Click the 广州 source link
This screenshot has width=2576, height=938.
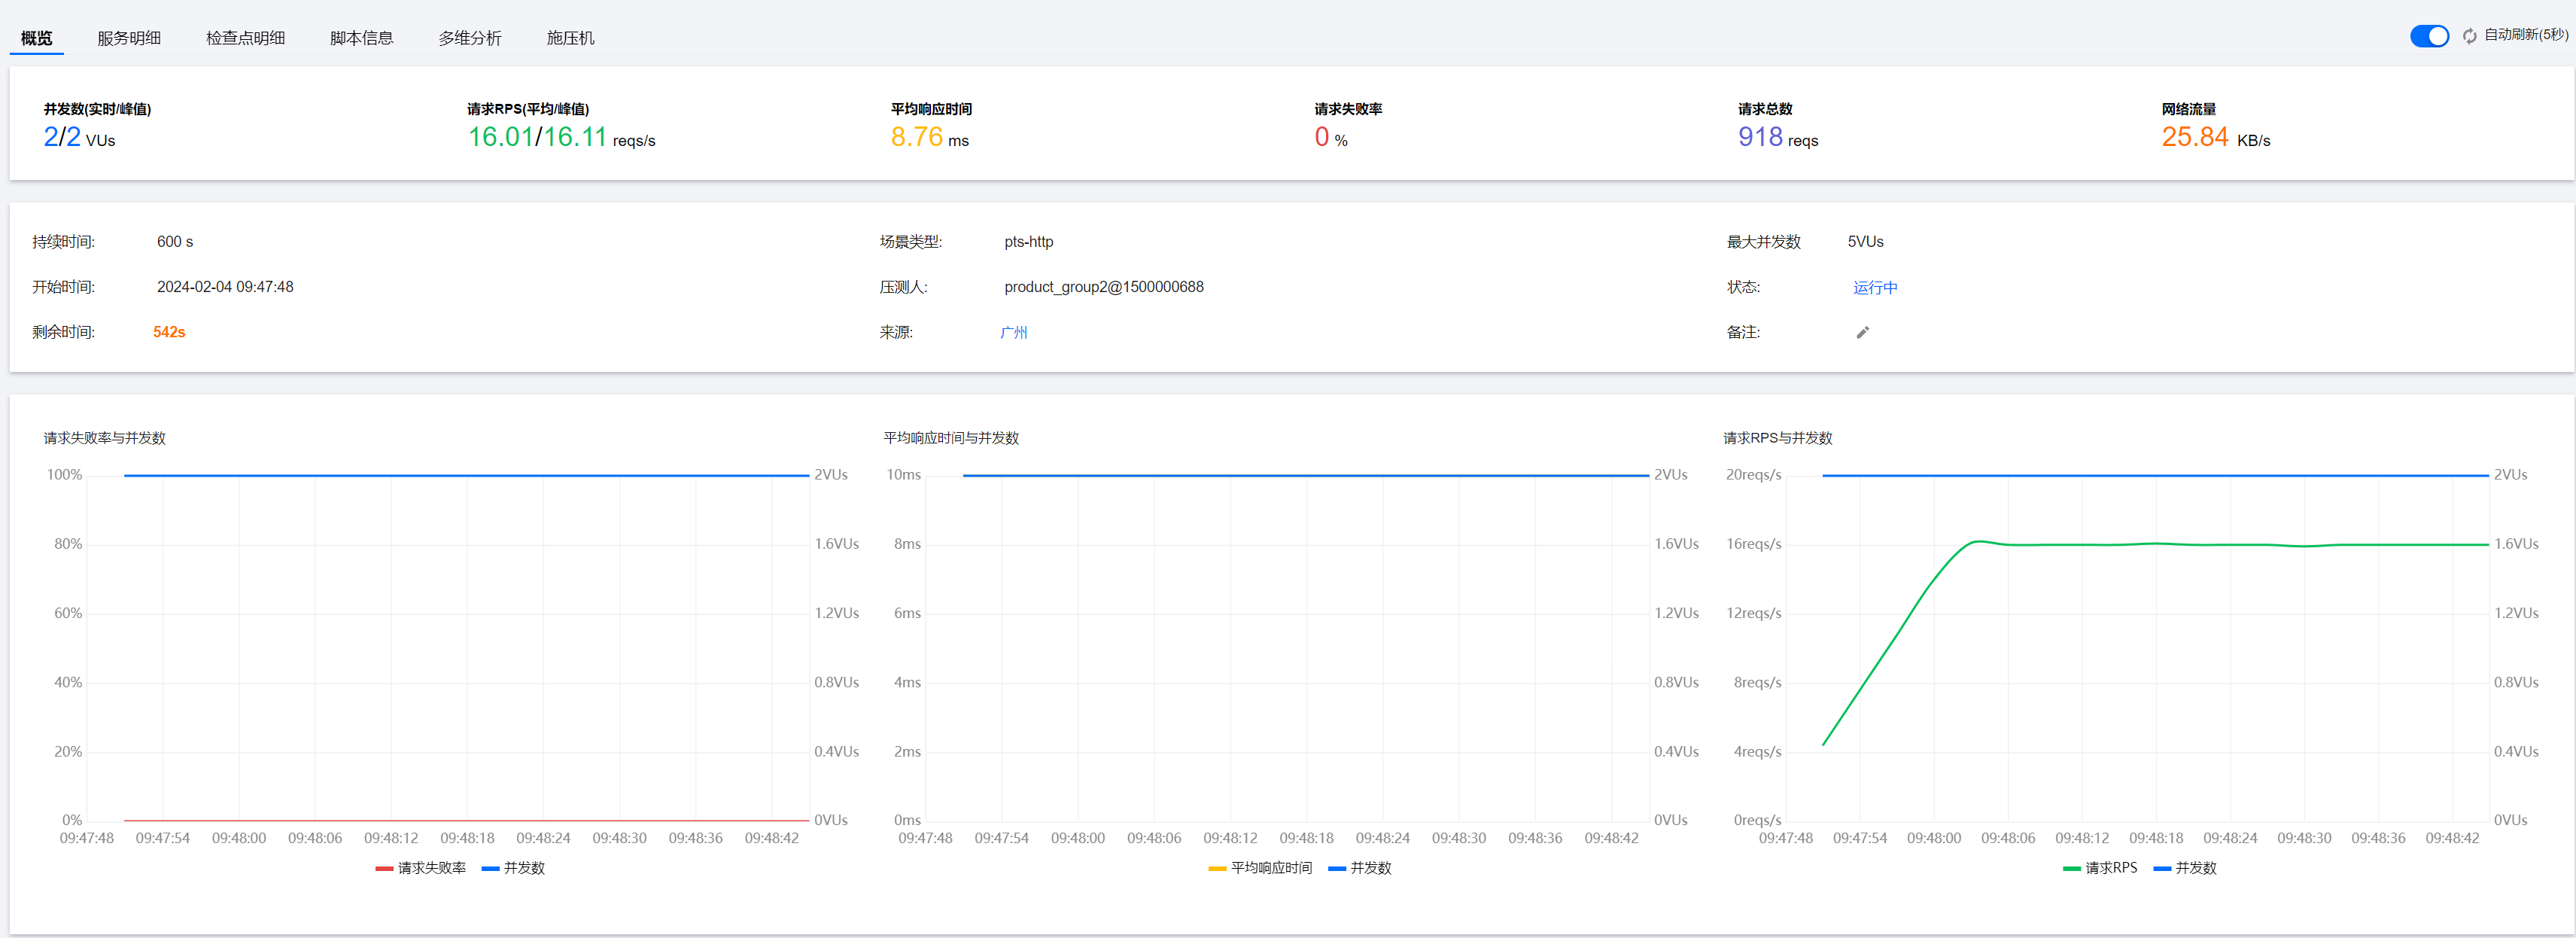1013,332
